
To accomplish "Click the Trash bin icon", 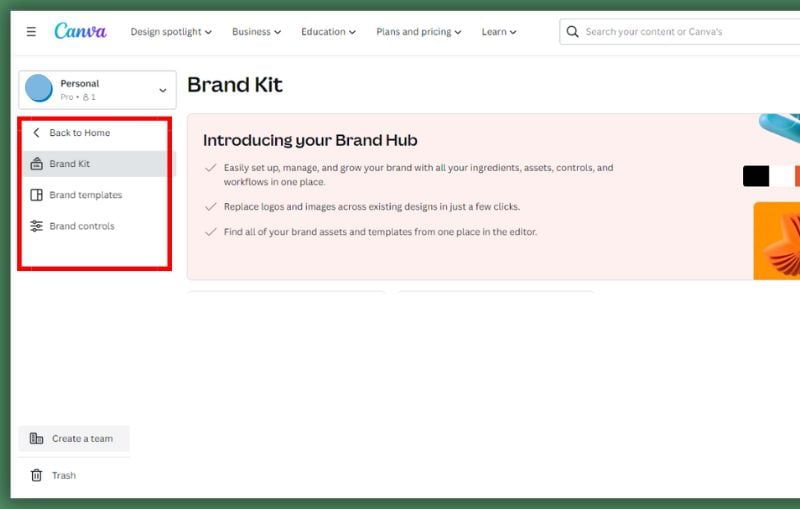I will pyautogui.click(x=36, y=475).
